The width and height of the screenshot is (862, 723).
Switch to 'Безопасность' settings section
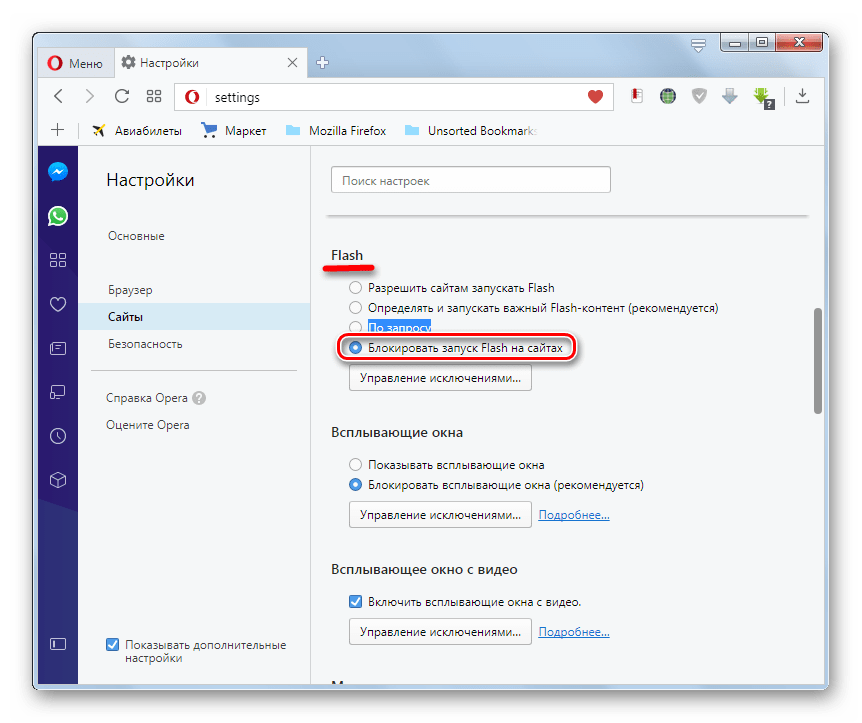tap(145, 344)
